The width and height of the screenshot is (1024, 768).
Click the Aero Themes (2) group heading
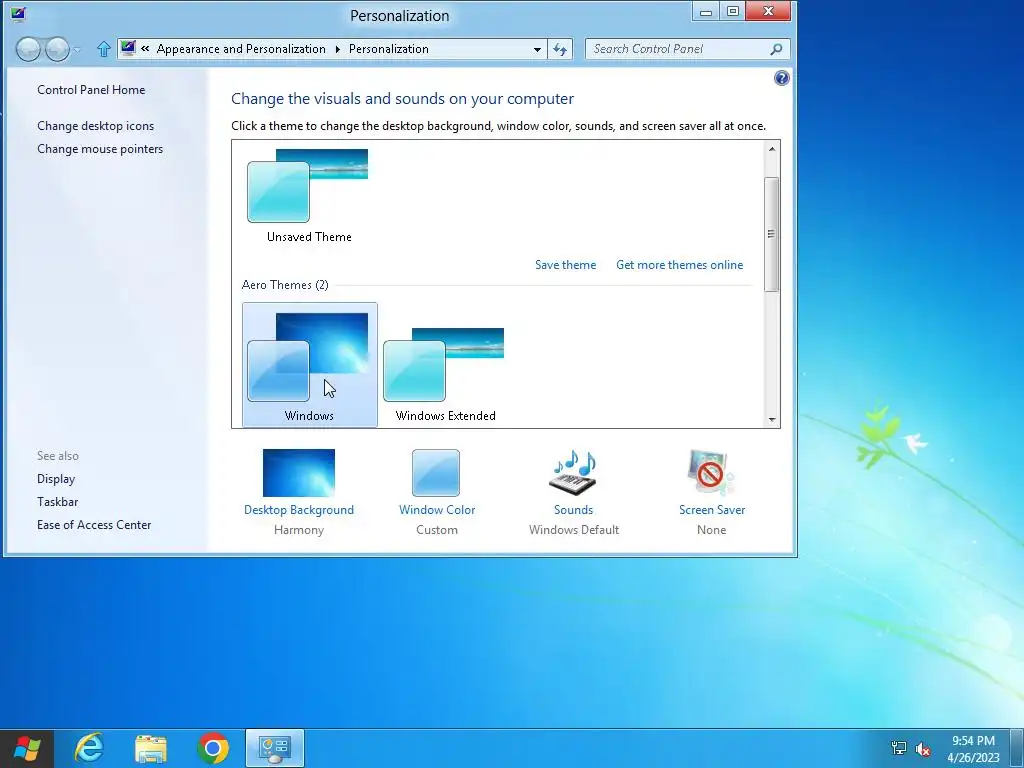tap(285, 285)
